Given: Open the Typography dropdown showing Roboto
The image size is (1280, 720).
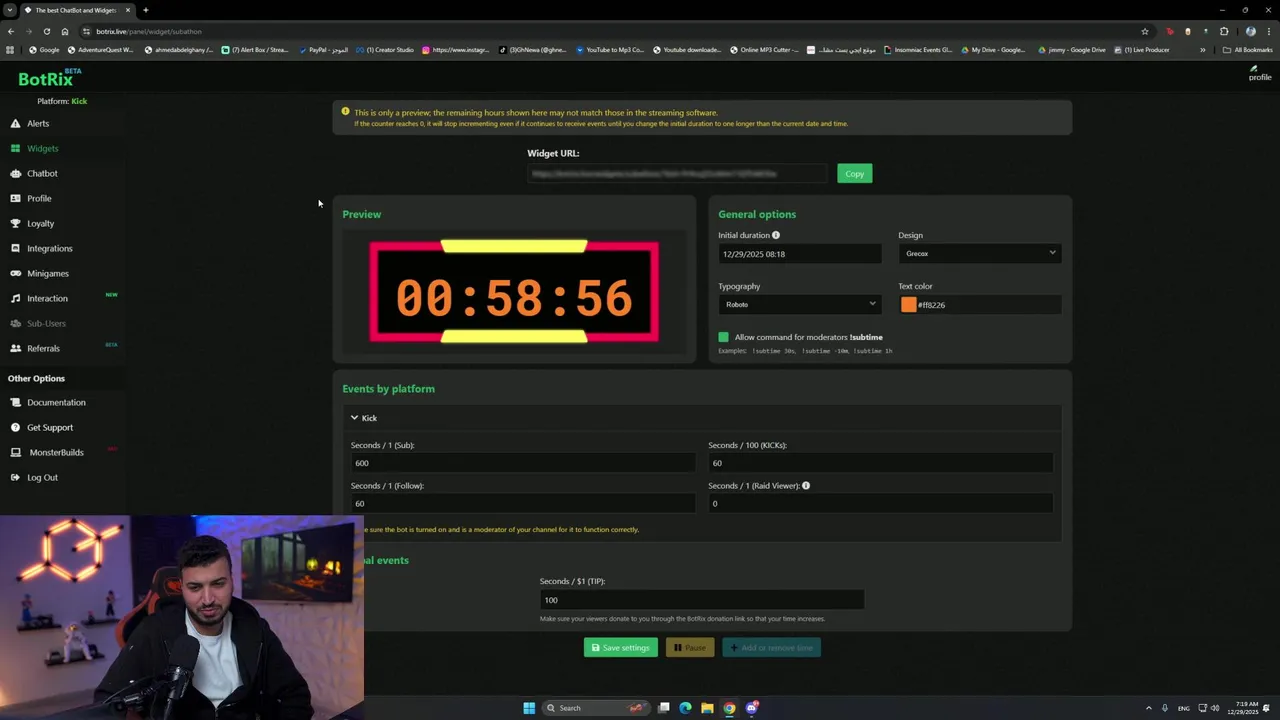Looking at the screenshot, I should click(799, 304).
